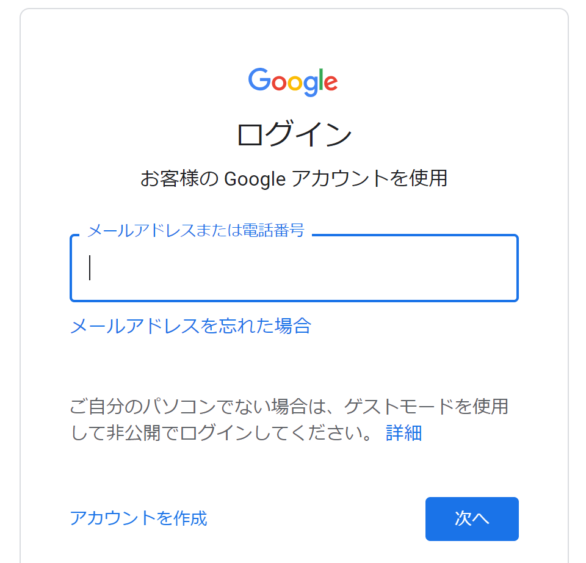586x563 pixels.
Task: Click the red e in Google logo
Action: [x=330, y=83]
